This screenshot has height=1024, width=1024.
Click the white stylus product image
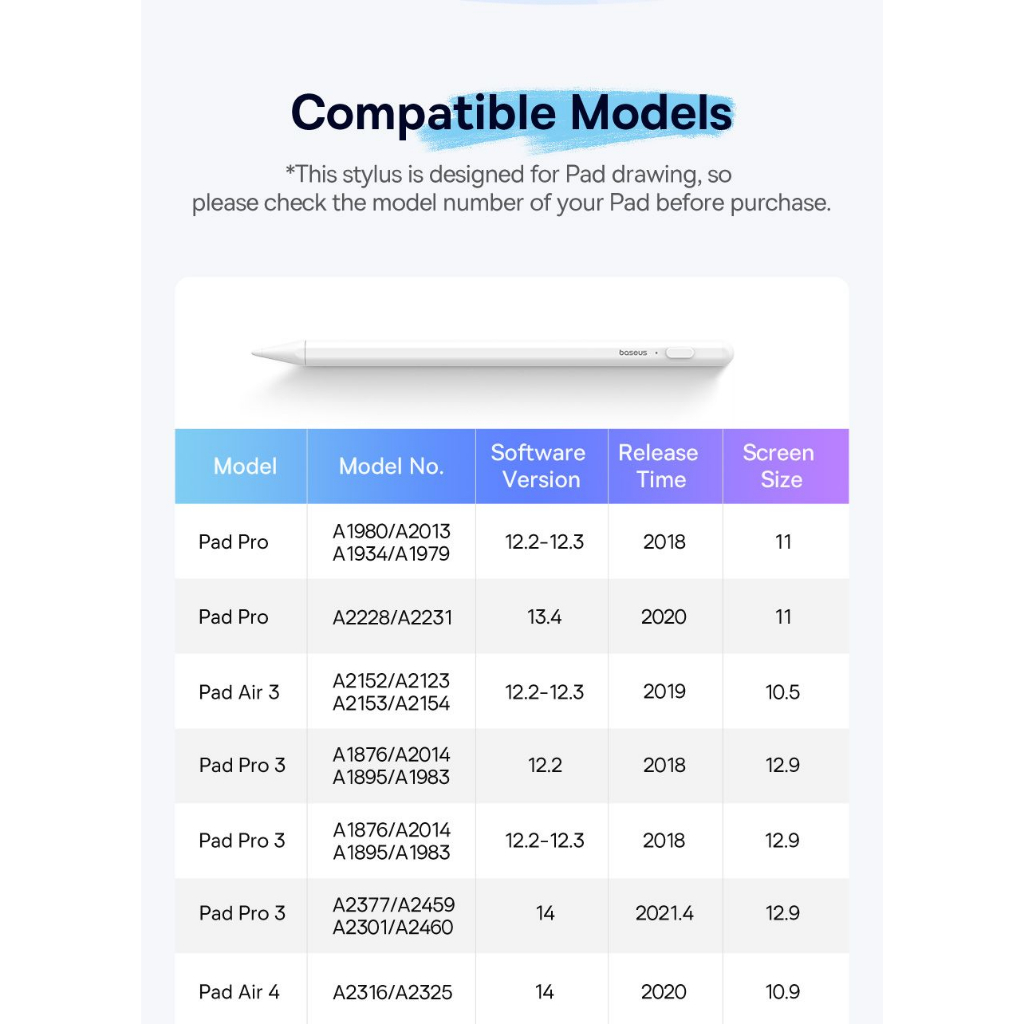click(493, 353)
